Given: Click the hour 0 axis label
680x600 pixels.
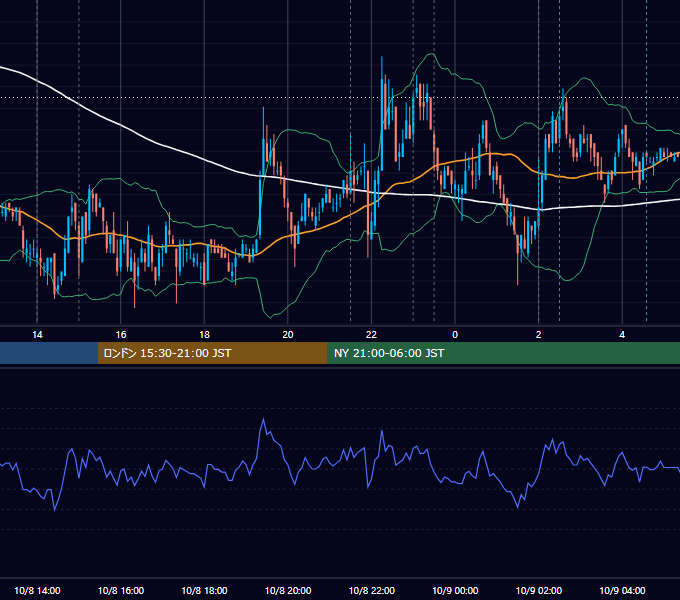Looking at the screenshot, I should pos(455,335).
